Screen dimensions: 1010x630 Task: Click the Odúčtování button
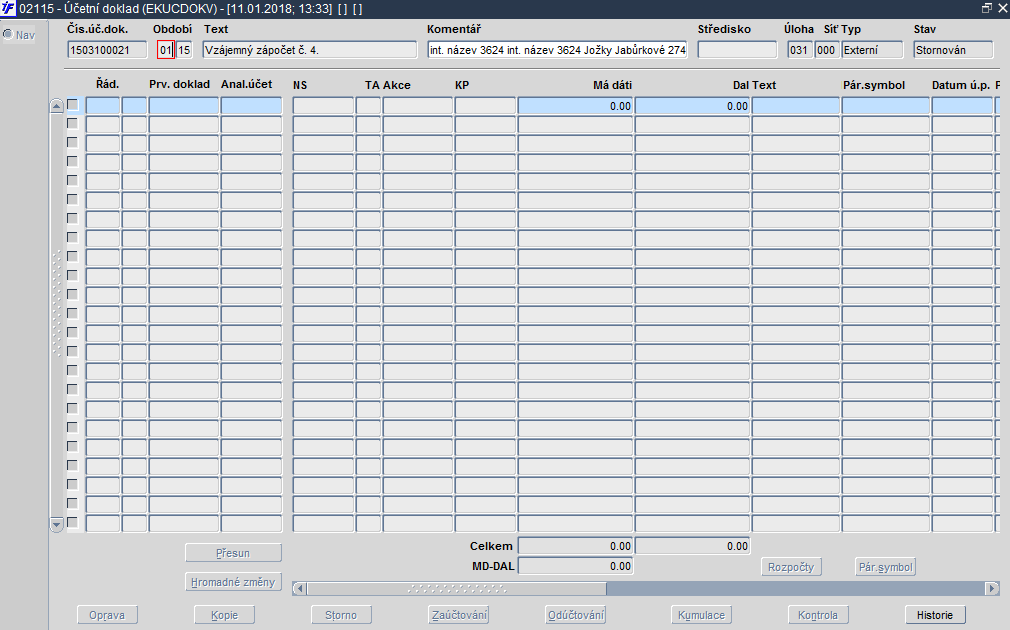(576, 615)
